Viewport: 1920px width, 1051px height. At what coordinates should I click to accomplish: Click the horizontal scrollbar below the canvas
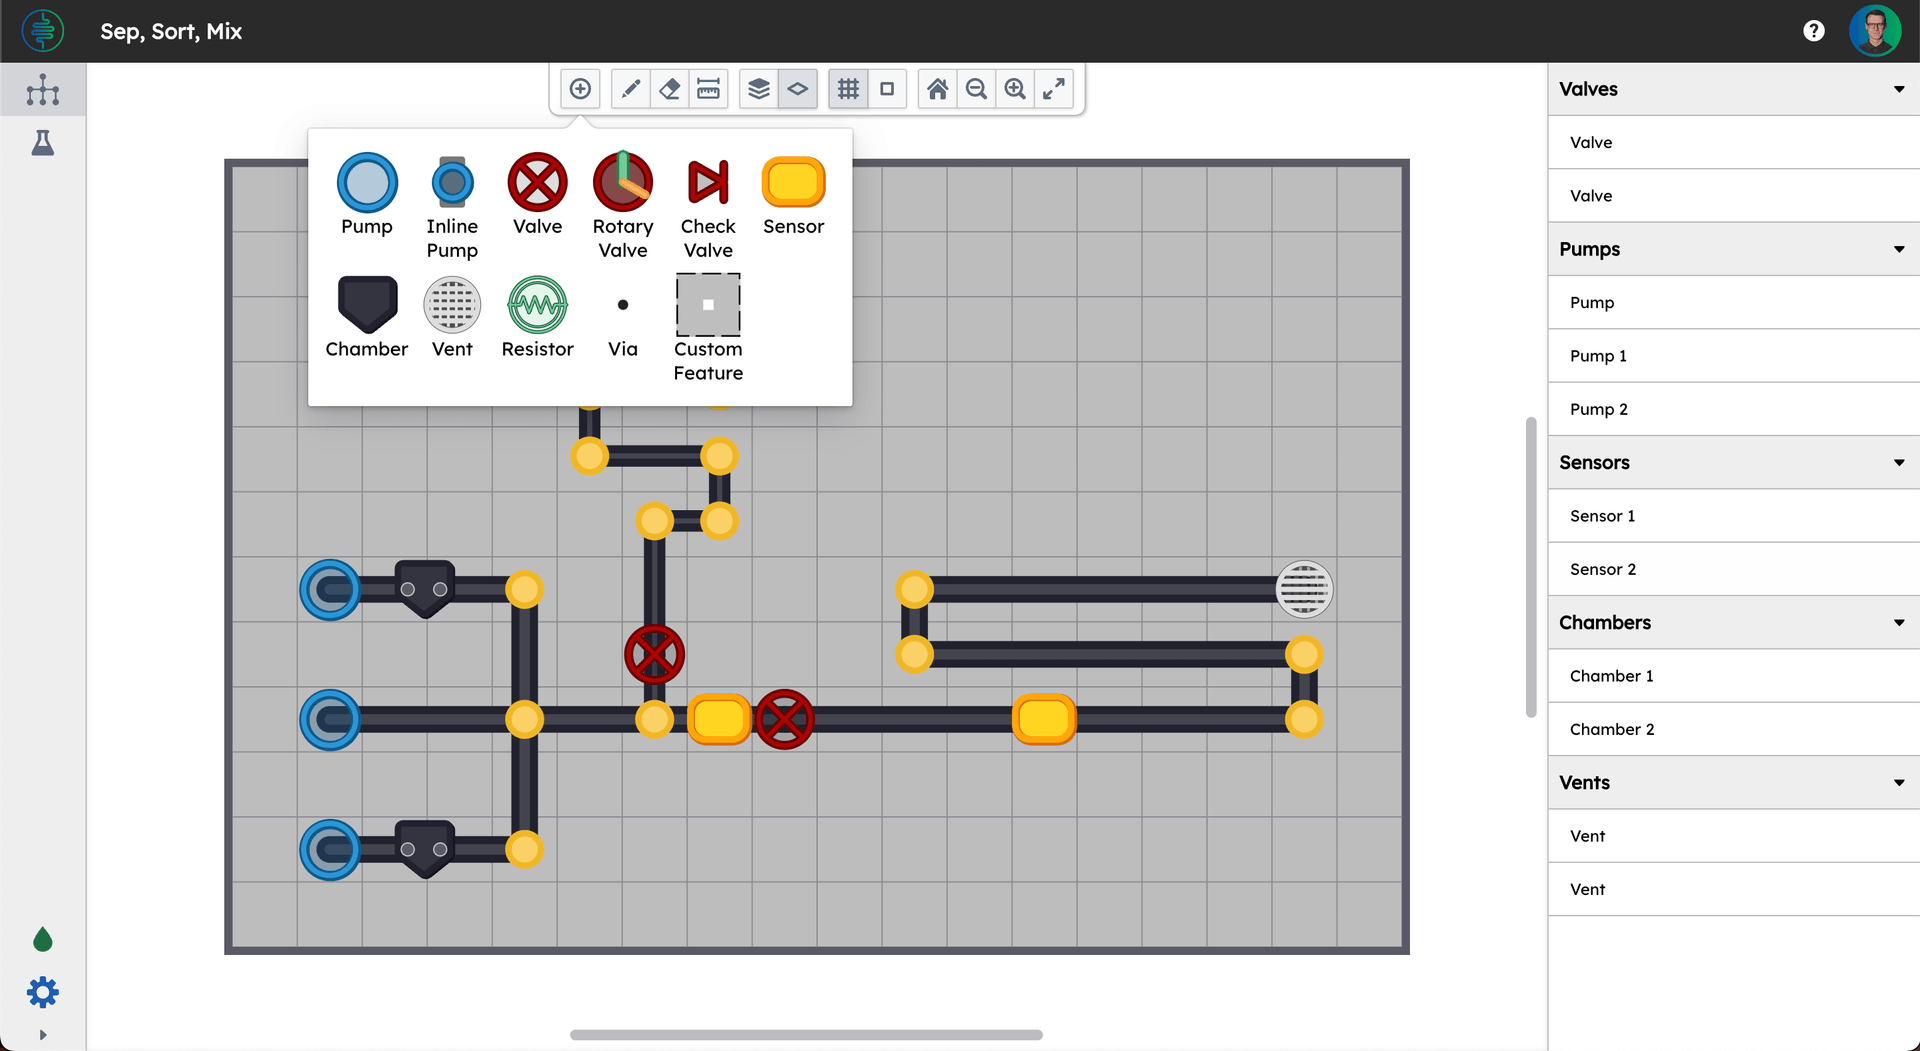point(805,1035)
